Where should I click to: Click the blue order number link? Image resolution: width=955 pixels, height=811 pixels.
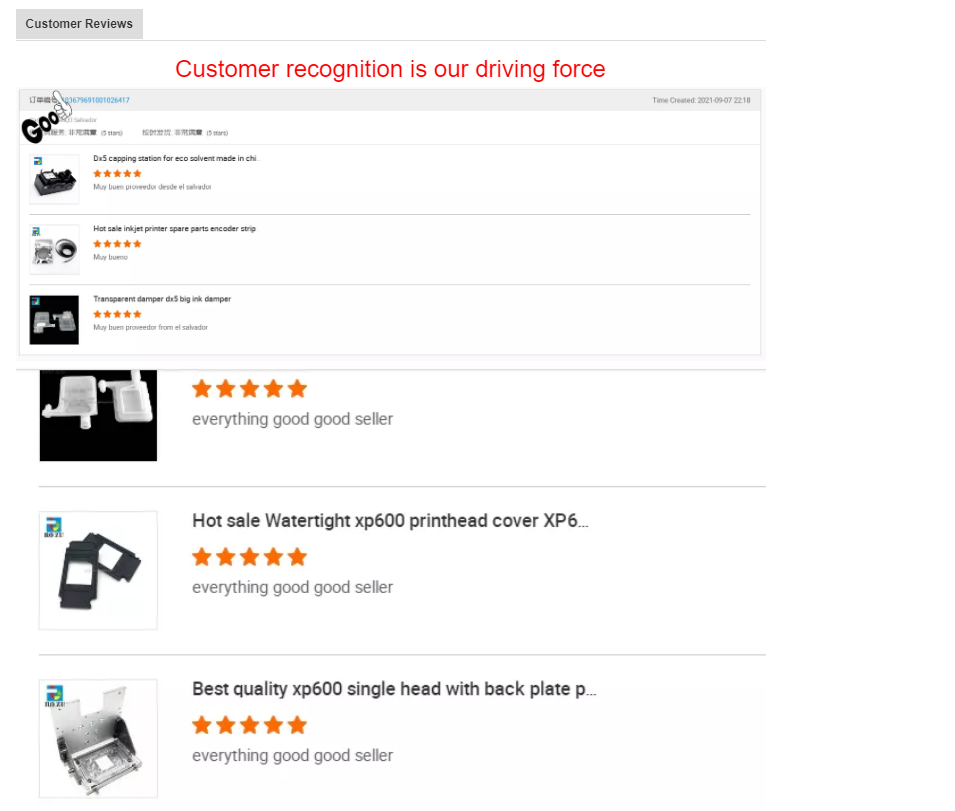point(97,100)
